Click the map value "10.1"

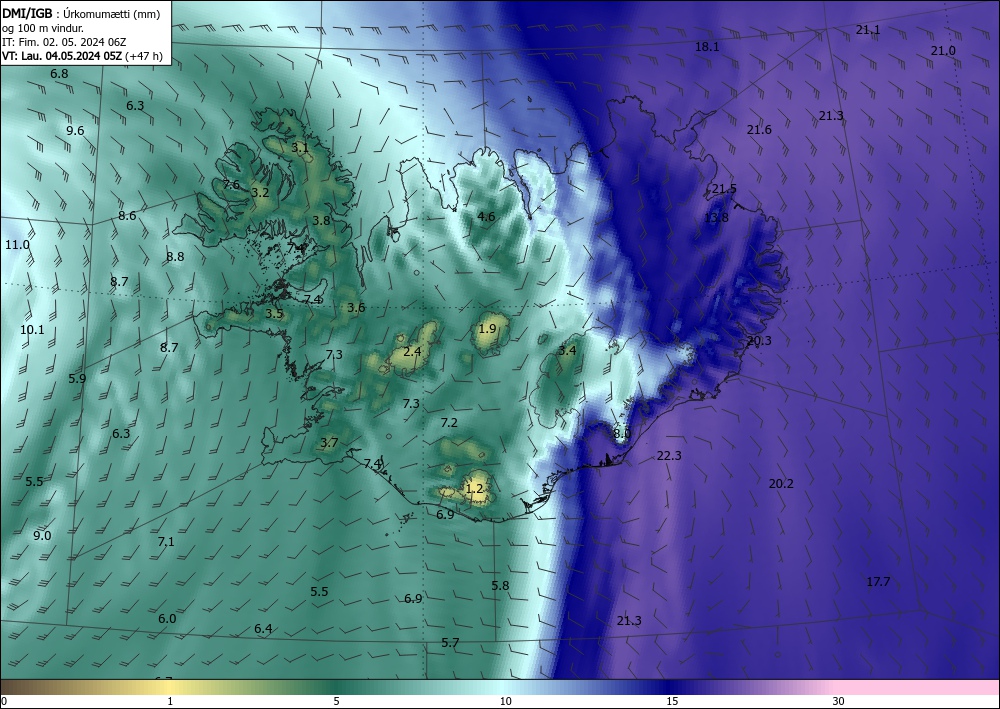click(33, 330)
